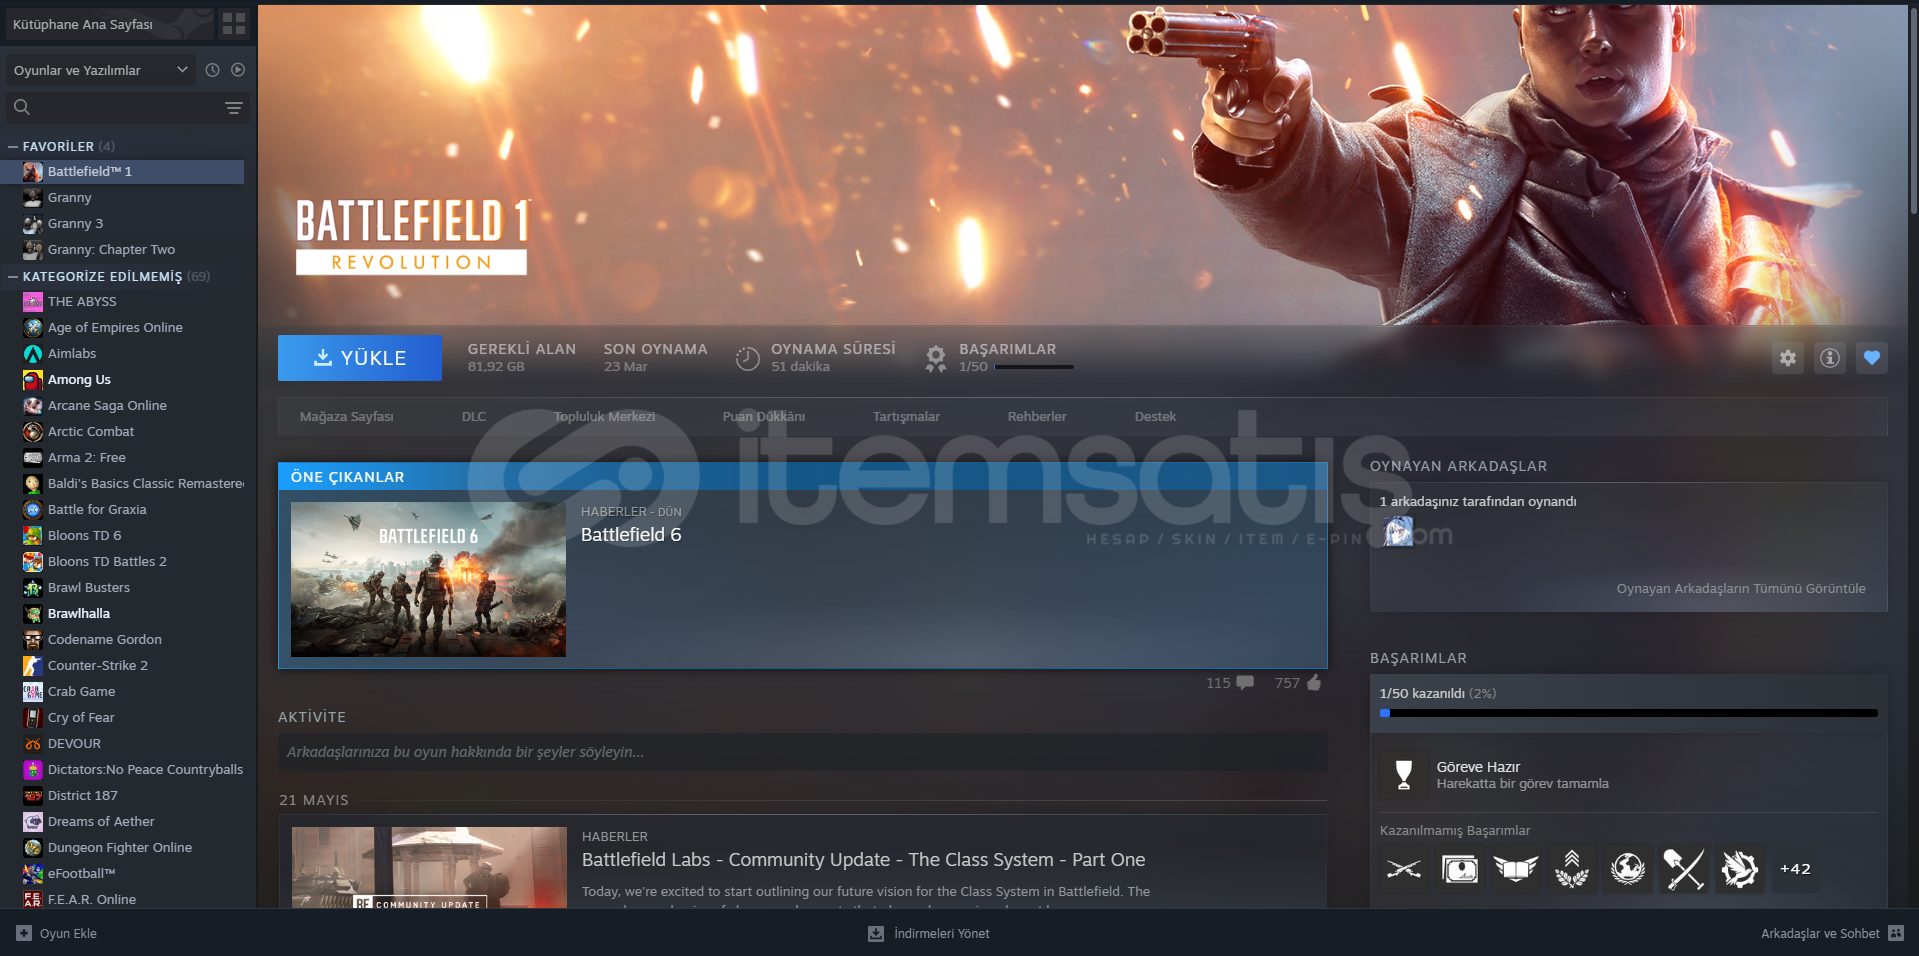Open comments on Battlefield 6 news
The height and width of the screenshot is (956, 1919).
click(x=1245, y=683)
